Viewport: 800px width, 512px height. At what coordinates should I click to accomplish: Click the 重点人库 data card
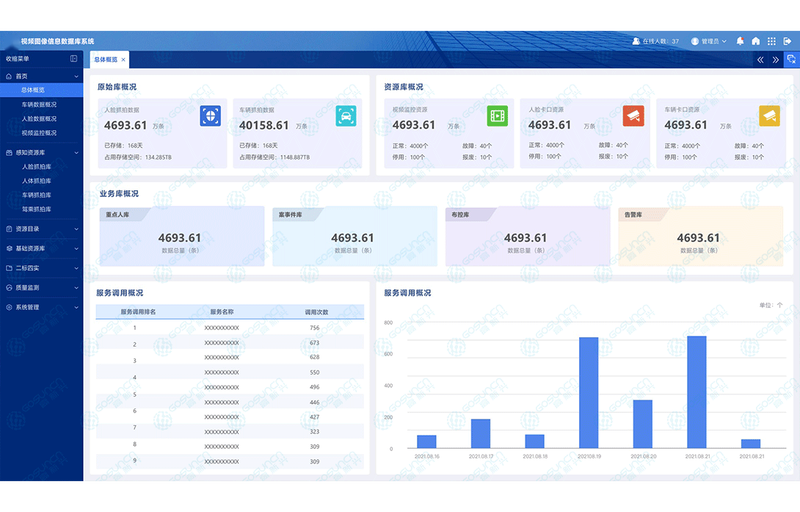click(182, 236)
